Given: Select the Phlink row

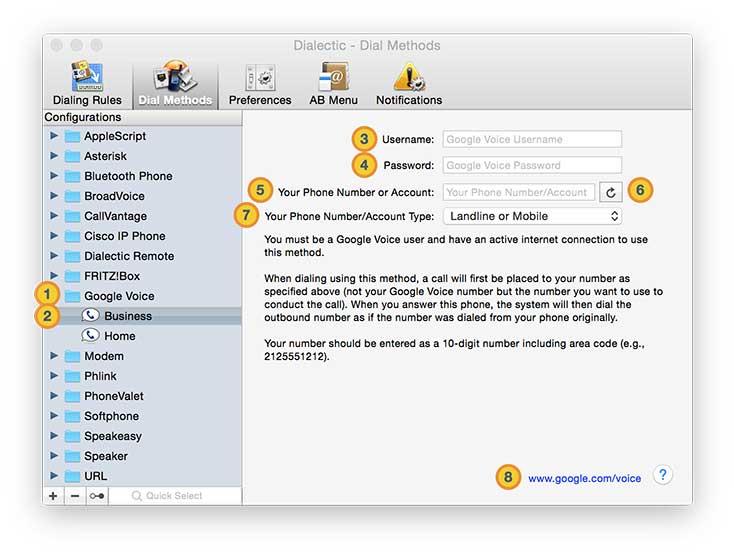Looking at the screenshot, I should pyautogui.click(x=142, y=376).
